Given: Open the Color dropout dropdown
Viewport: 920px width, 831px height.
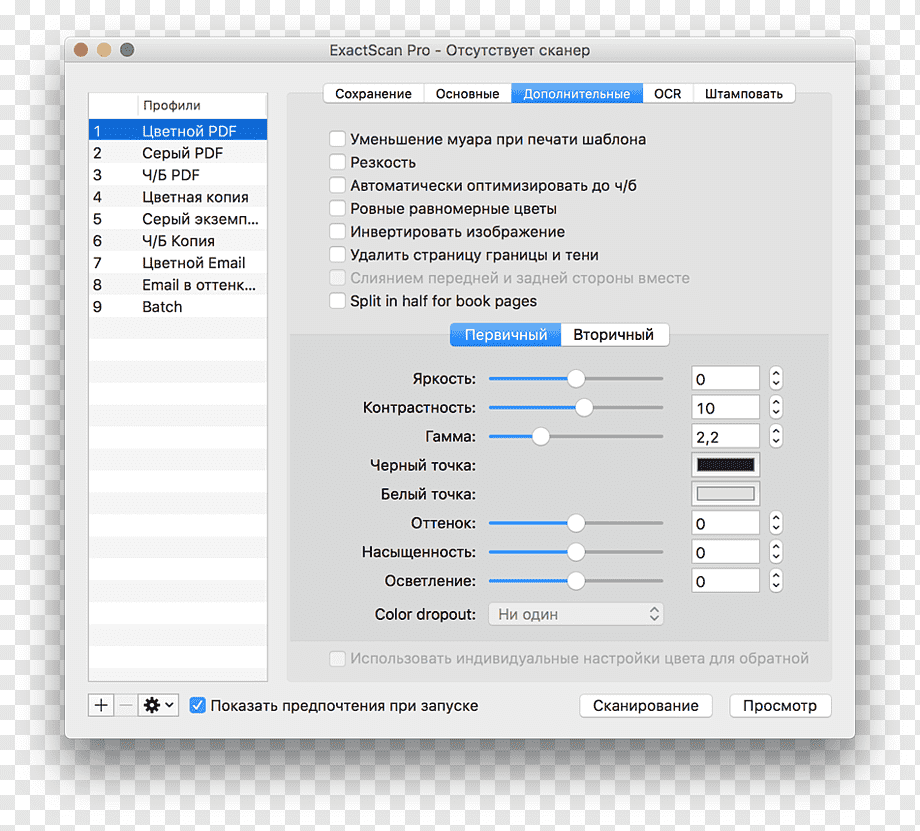Looking at the screenshot, I should (576, 614).
